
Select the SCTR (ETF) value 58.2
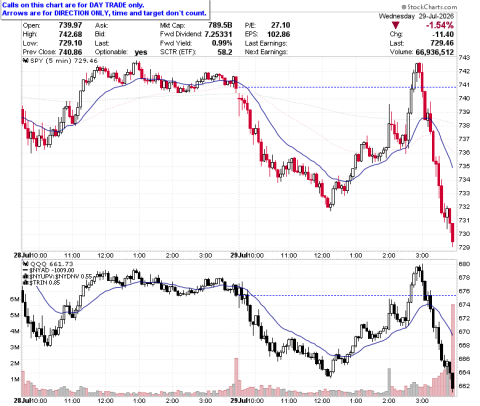click(225, 52)
